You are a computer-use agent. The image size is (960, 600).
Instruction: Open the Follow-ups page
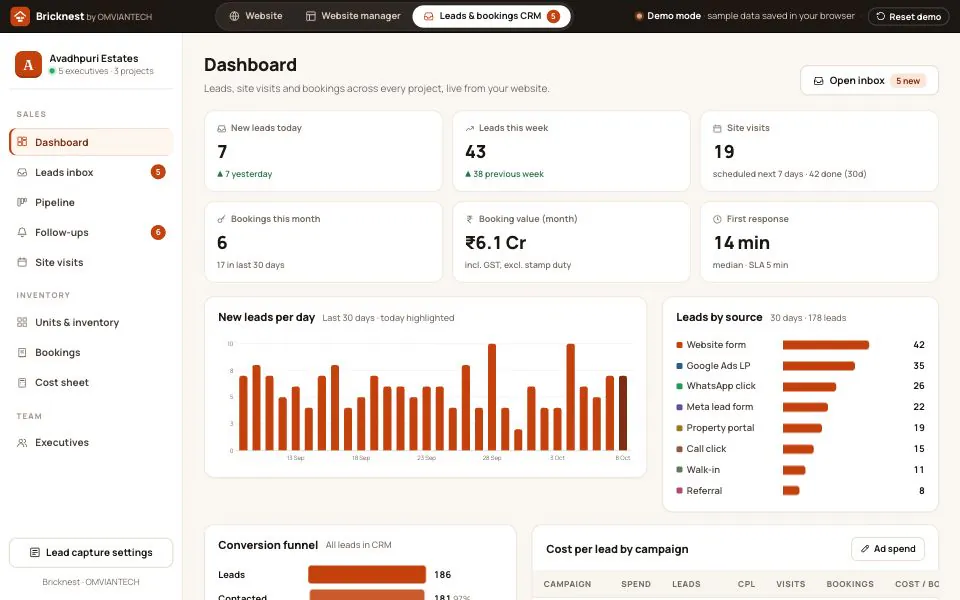(x=91, y=232)
